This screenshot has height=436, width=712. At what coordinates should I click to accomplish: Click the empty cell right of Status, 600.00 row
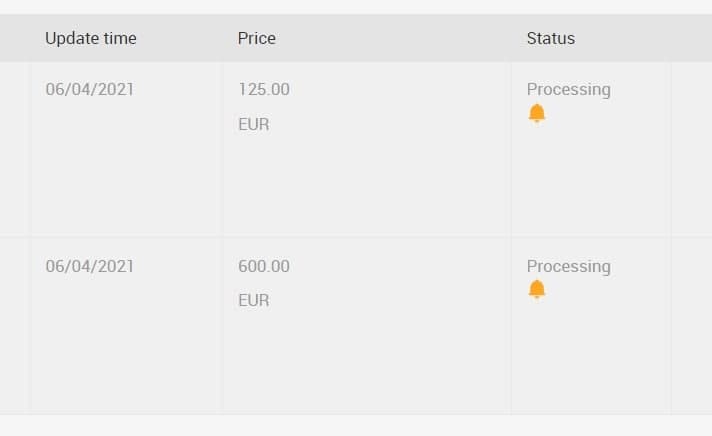(691, 325)
